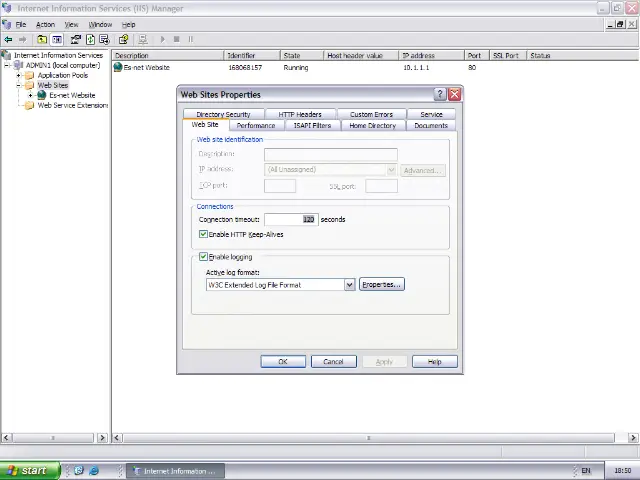Viewport: 640px width, 480px height.
Task: Click the Cancel button
Action: tap(333, 362)
